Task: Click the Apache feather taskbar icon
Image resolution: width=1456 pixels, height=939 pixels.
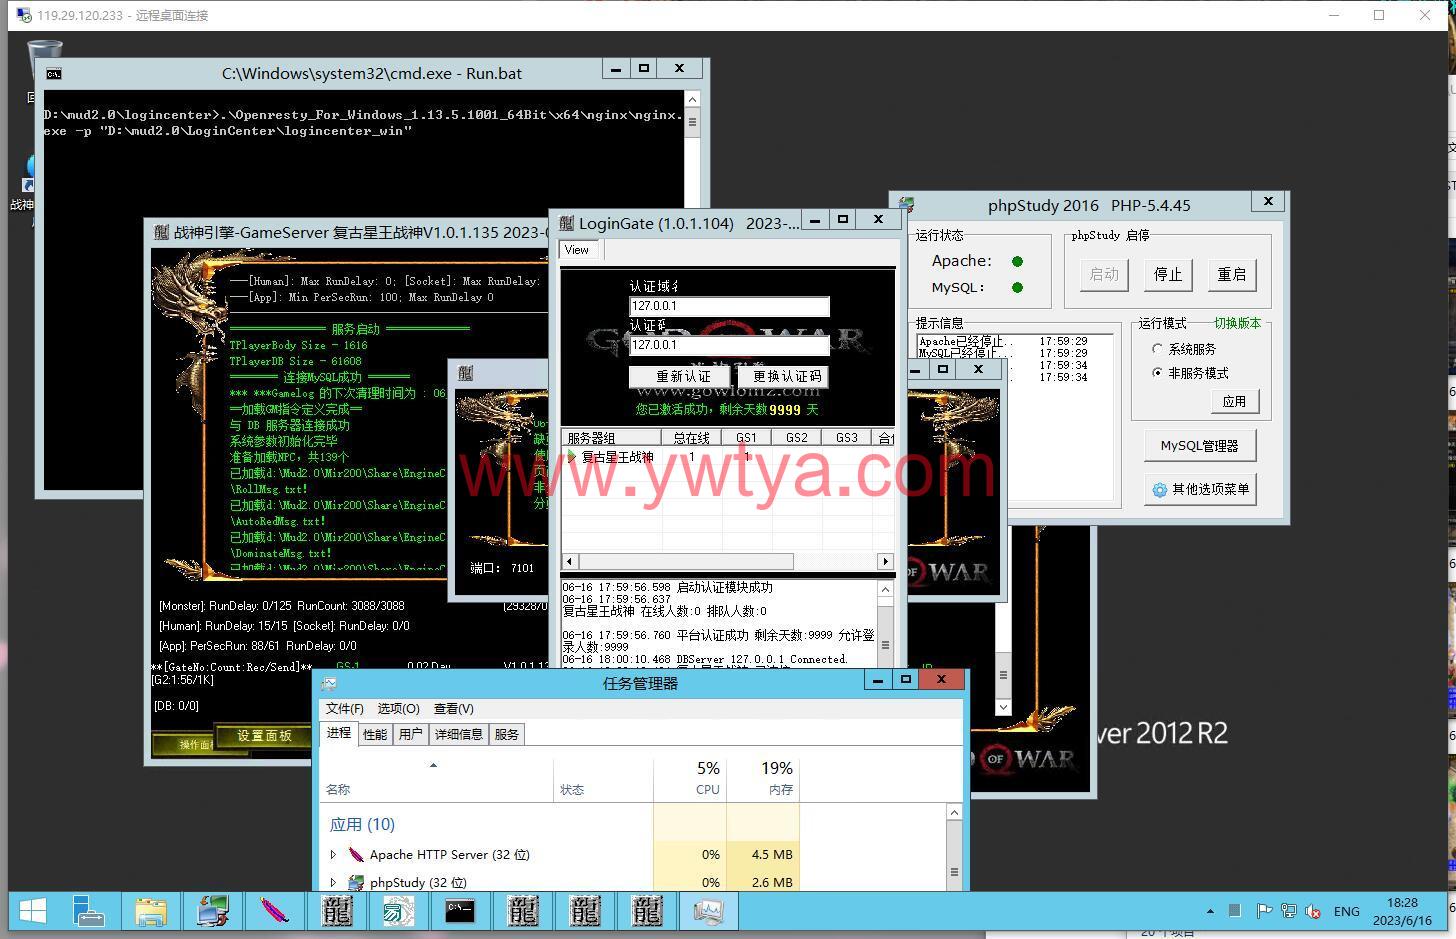Action: coord(274,911)
